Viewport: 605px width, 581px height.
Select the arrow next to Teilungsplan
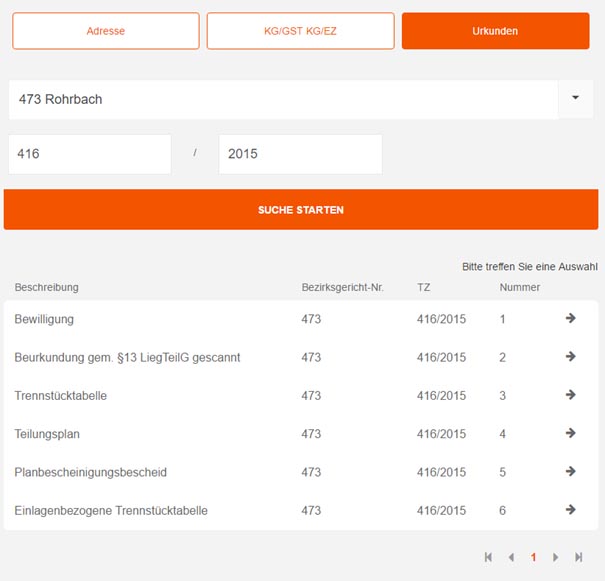(x=570, y=434)
